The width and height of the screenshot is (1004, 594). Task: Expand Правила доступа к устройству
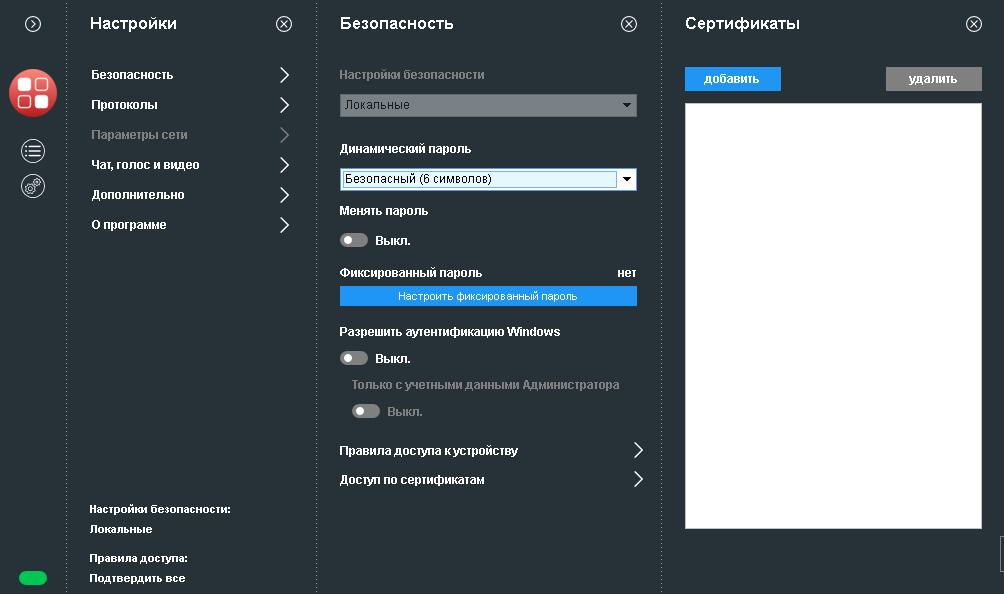pos(490,451)
